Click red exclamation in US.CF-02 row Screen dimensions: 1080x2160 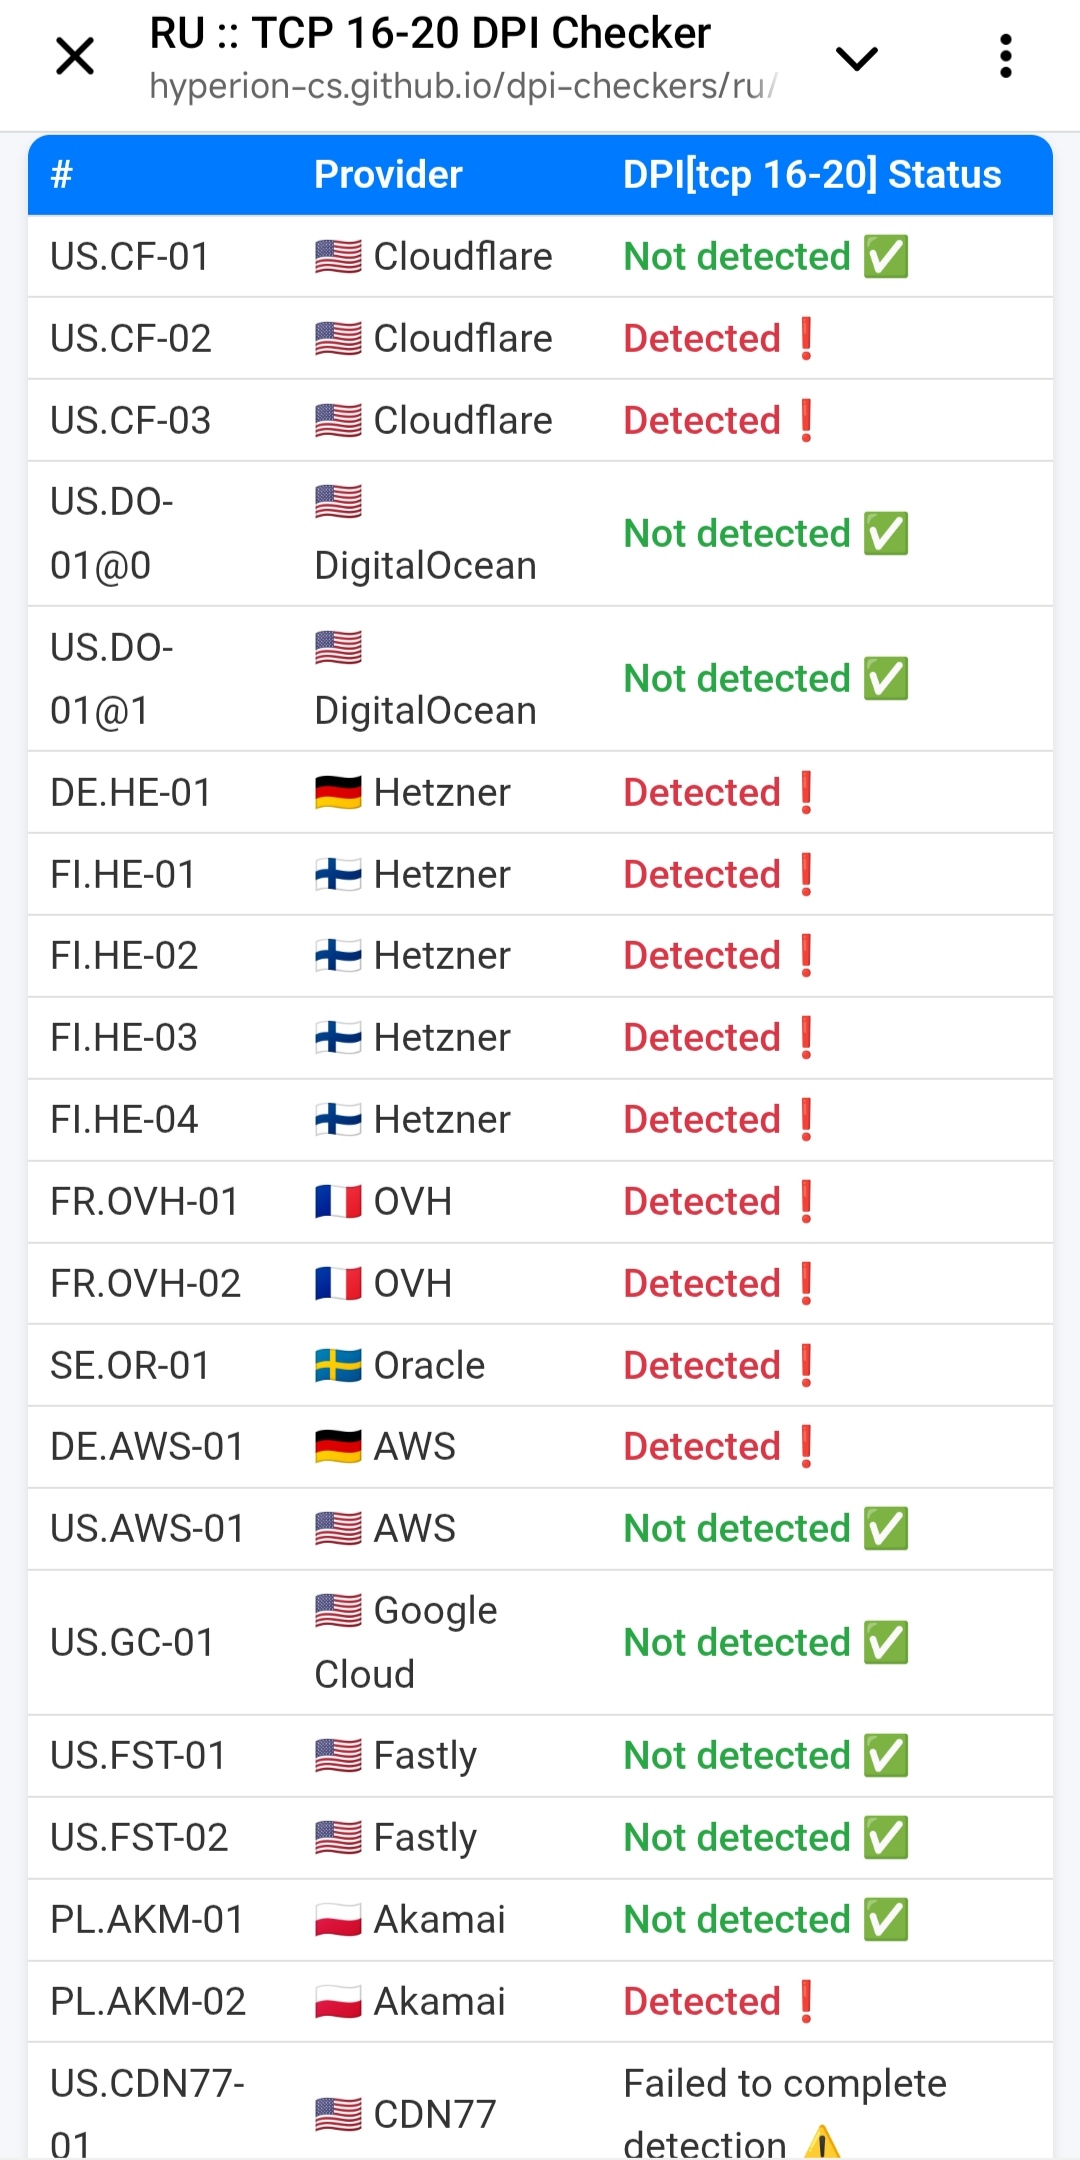(x=806, y=339)
